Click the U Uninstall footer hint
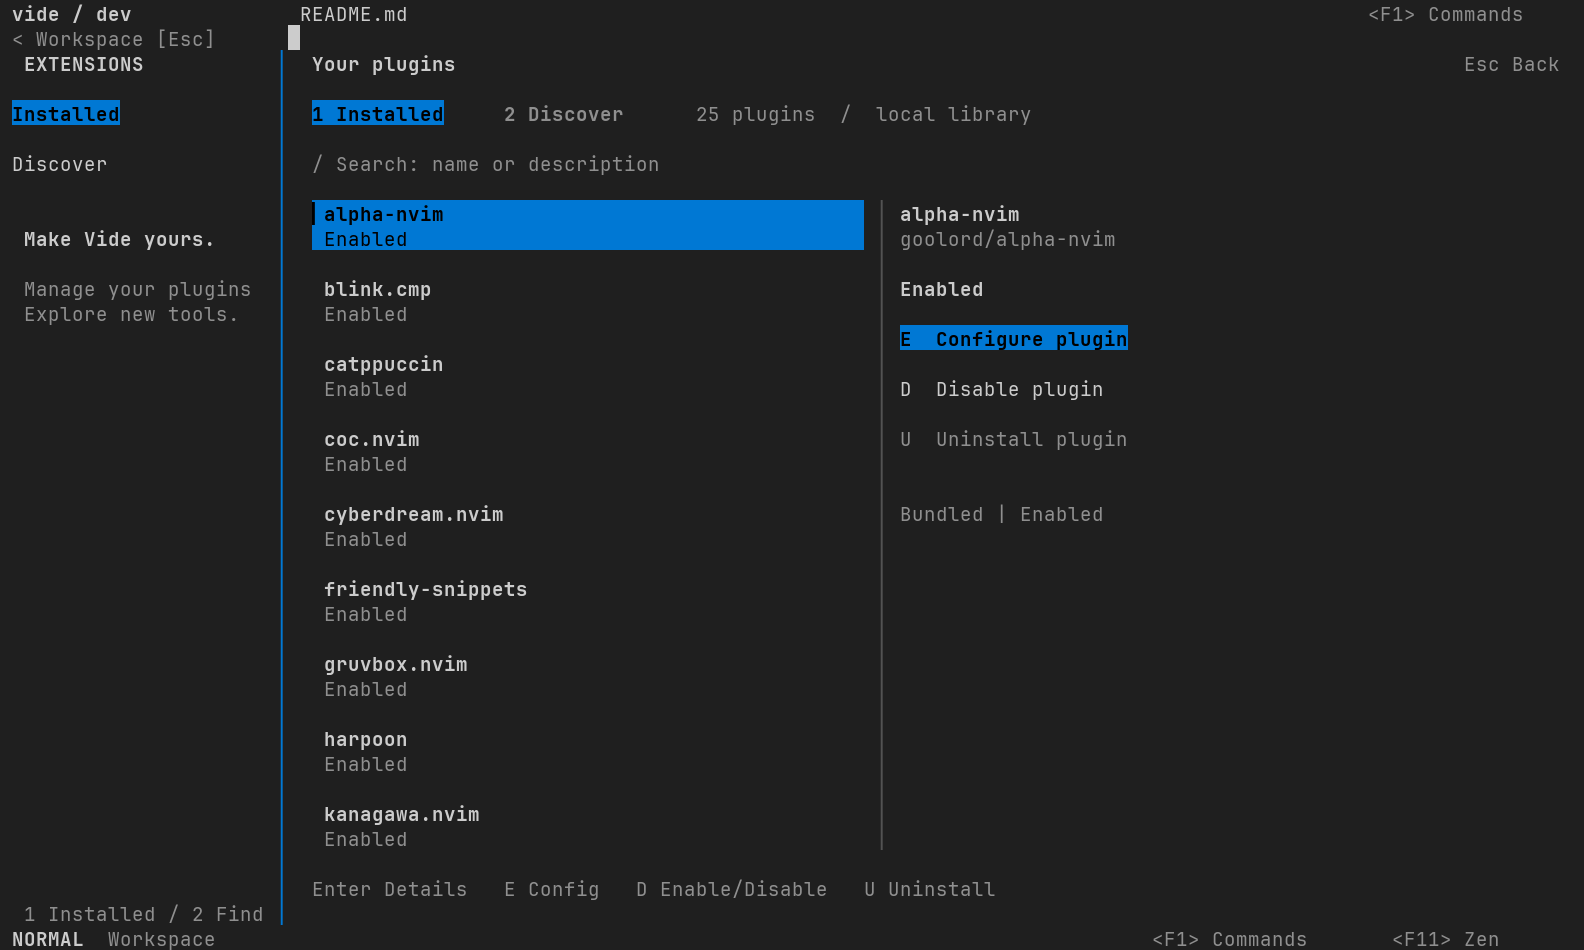Image resolution: width=1584 pixels, height=950 pixels. (x=930, y=889)
